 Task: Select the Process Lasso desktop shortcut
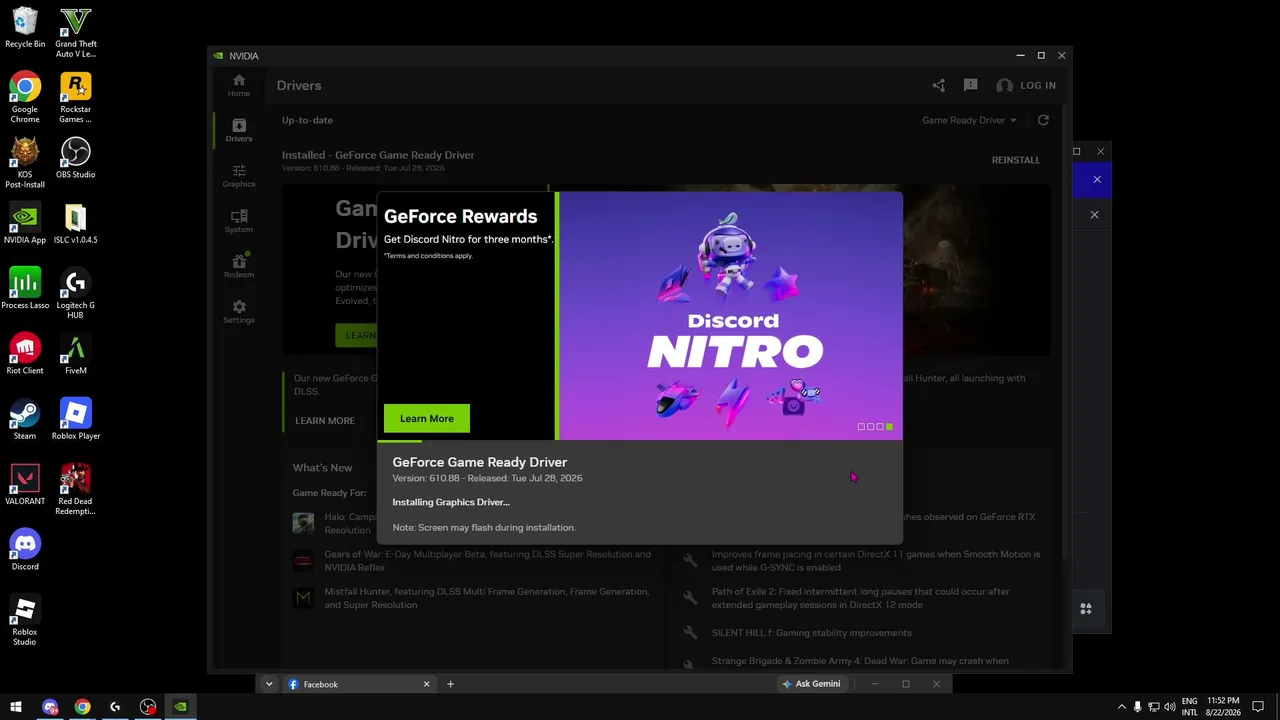tap(25, 289)
